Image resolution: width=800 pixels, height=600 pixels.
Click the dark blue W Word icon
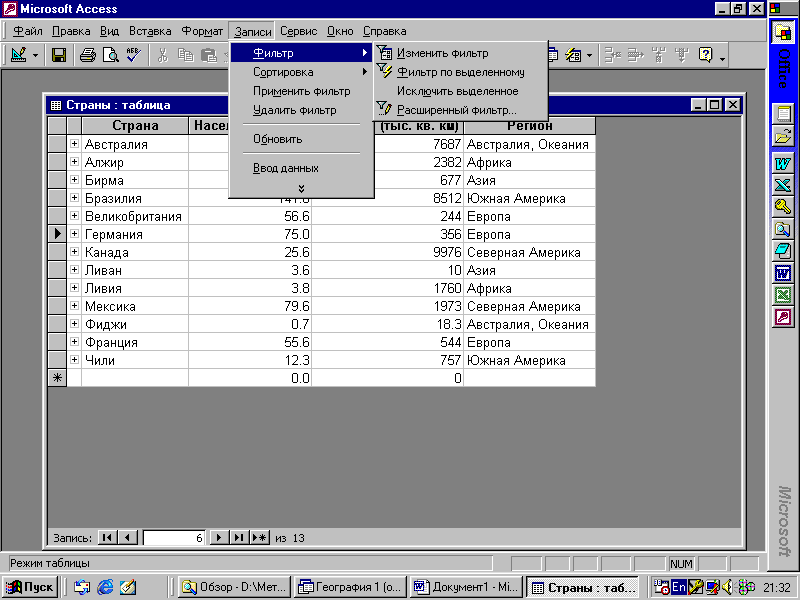783,273
